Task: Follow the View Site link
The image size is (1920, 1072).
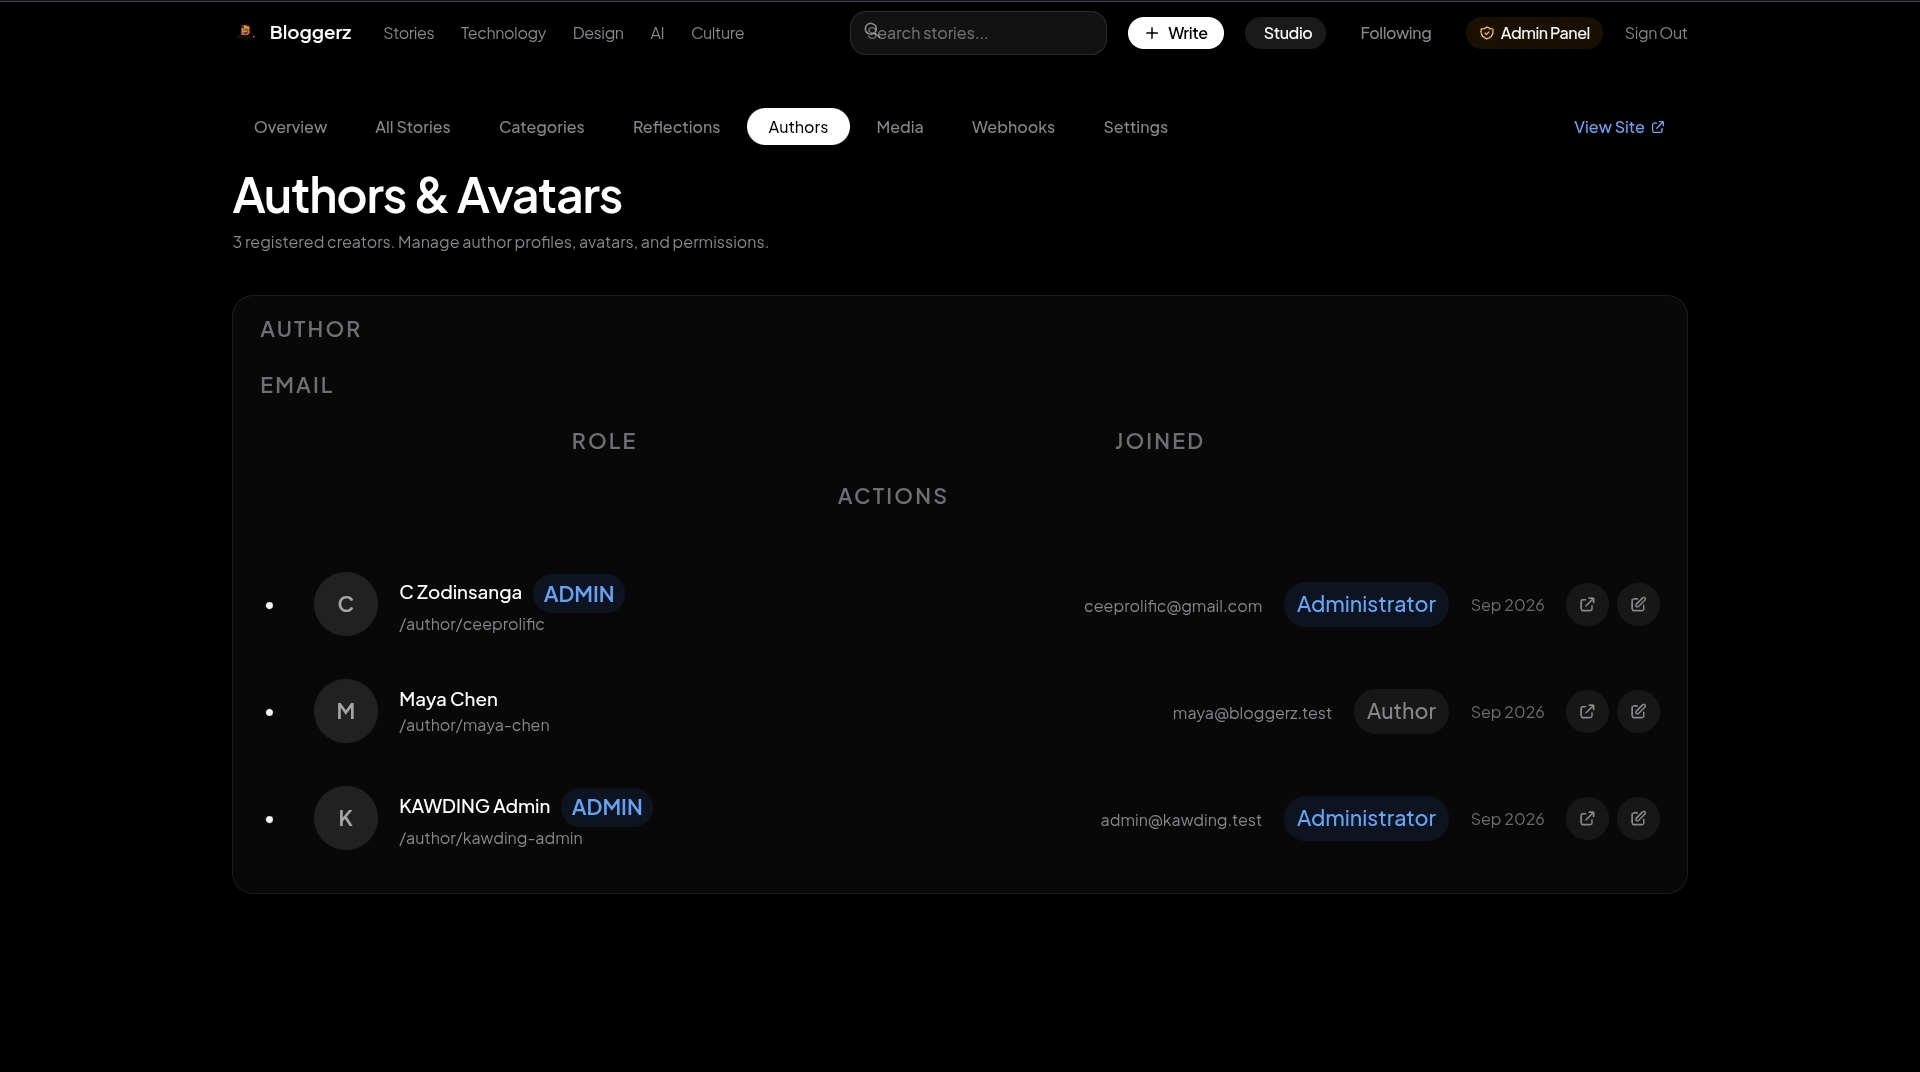Action: click(x=1619, y=127)
